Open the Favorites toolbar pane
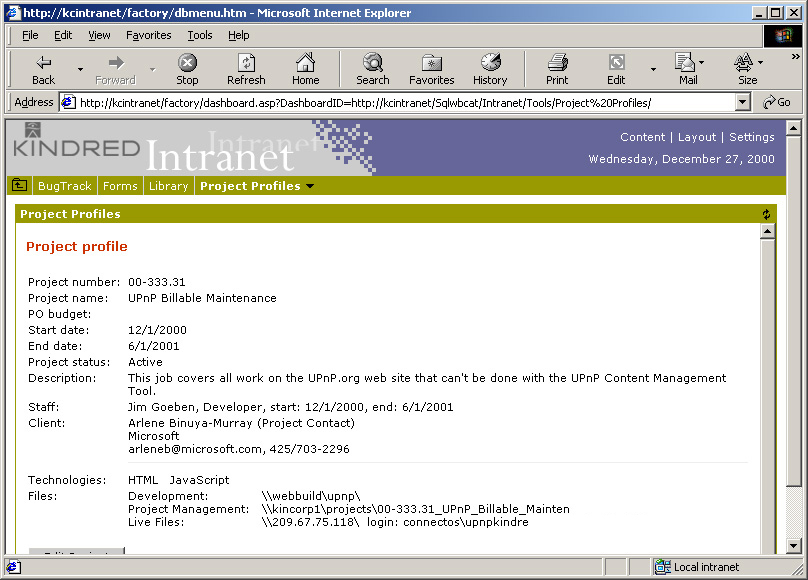Image resolution: width=808 pixels, height=580 pixels. [x=432, y=69]
